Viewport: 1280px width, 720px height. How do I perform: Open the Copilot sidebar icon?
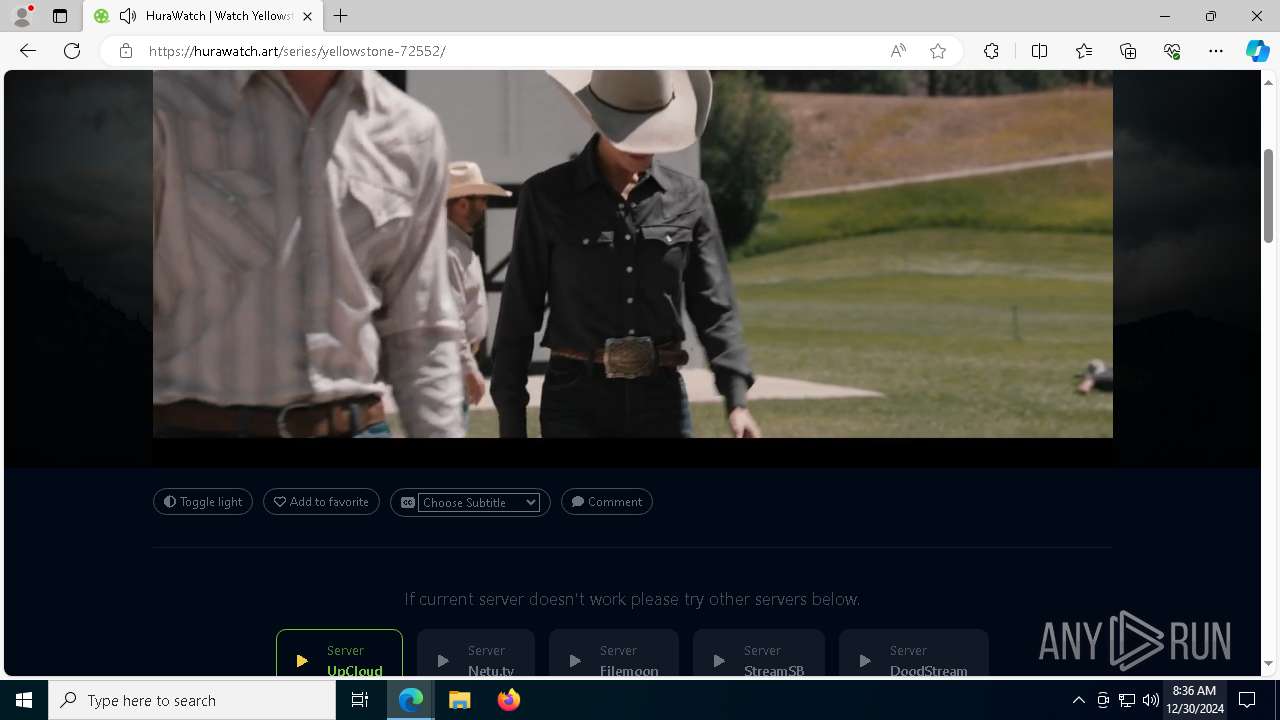pos(1257,51)
